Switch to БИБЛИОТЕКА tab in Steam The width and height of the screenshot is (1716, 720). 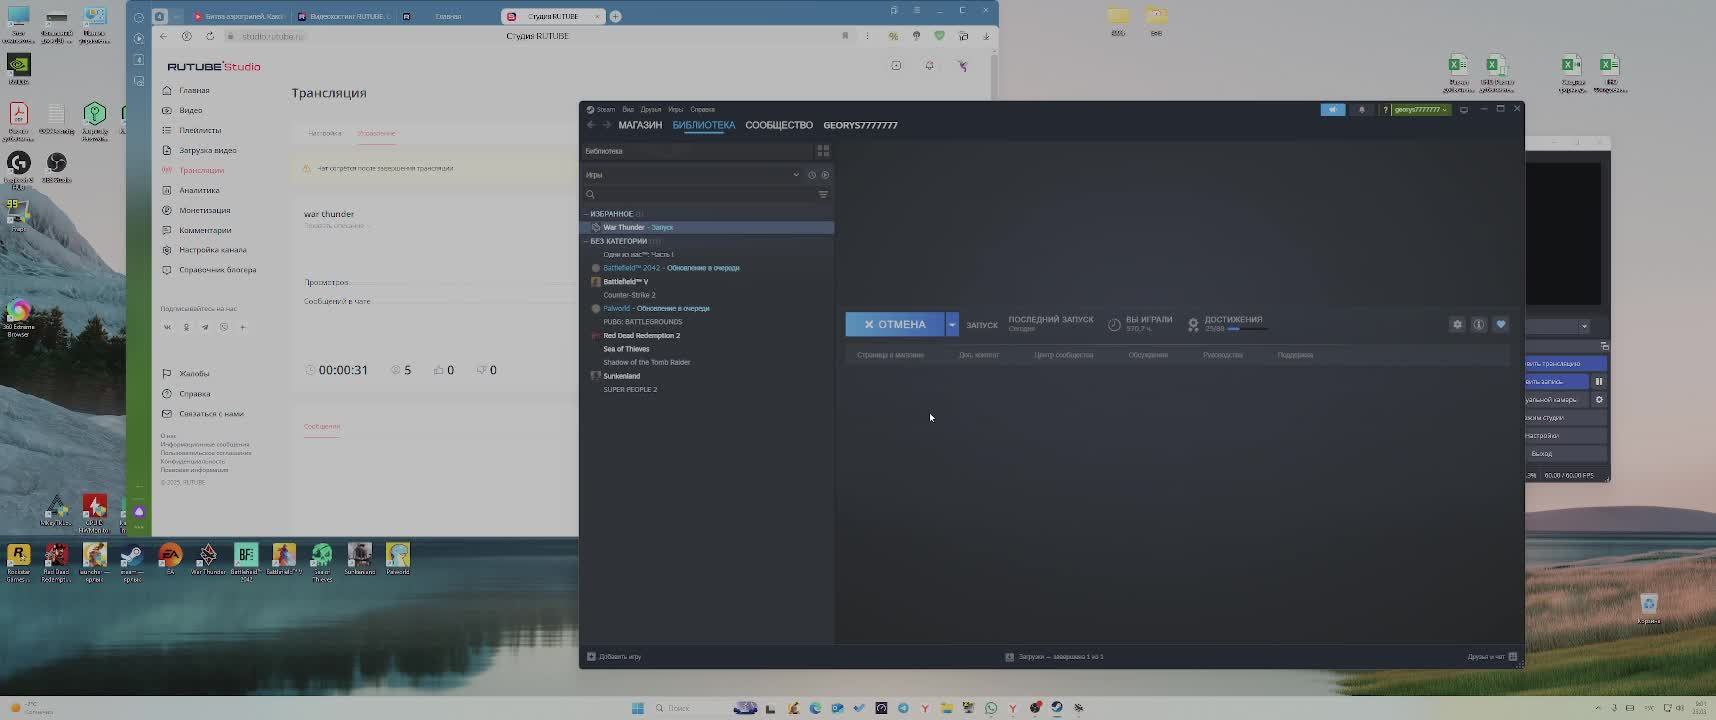(704, 125)
